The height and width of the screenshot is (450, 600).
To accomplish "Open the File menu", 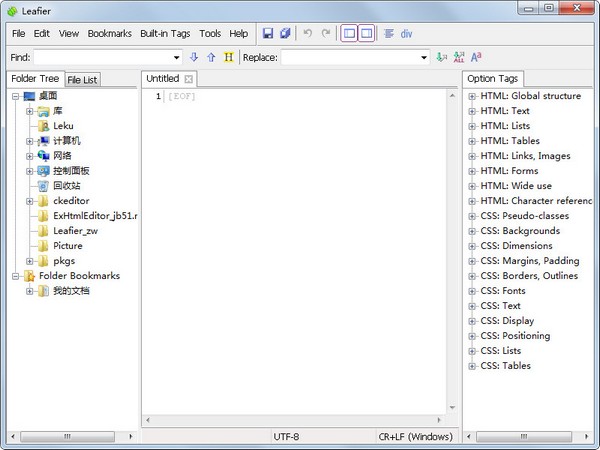I will click(x=18, y=34).
